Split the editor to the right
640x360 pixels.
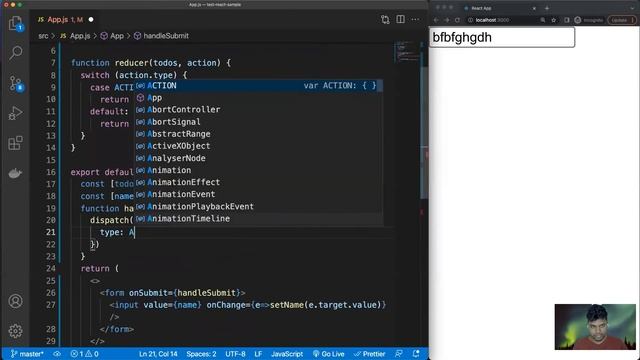coord(400,20)
